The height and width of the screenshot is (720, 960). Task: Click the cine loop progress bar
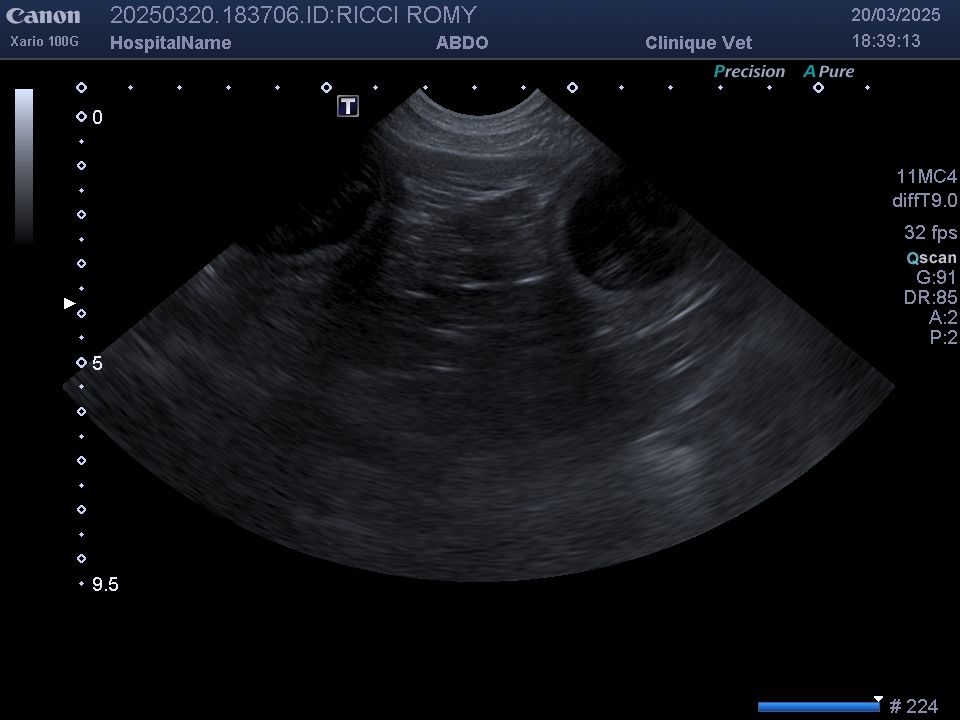(x=818, y=707)
